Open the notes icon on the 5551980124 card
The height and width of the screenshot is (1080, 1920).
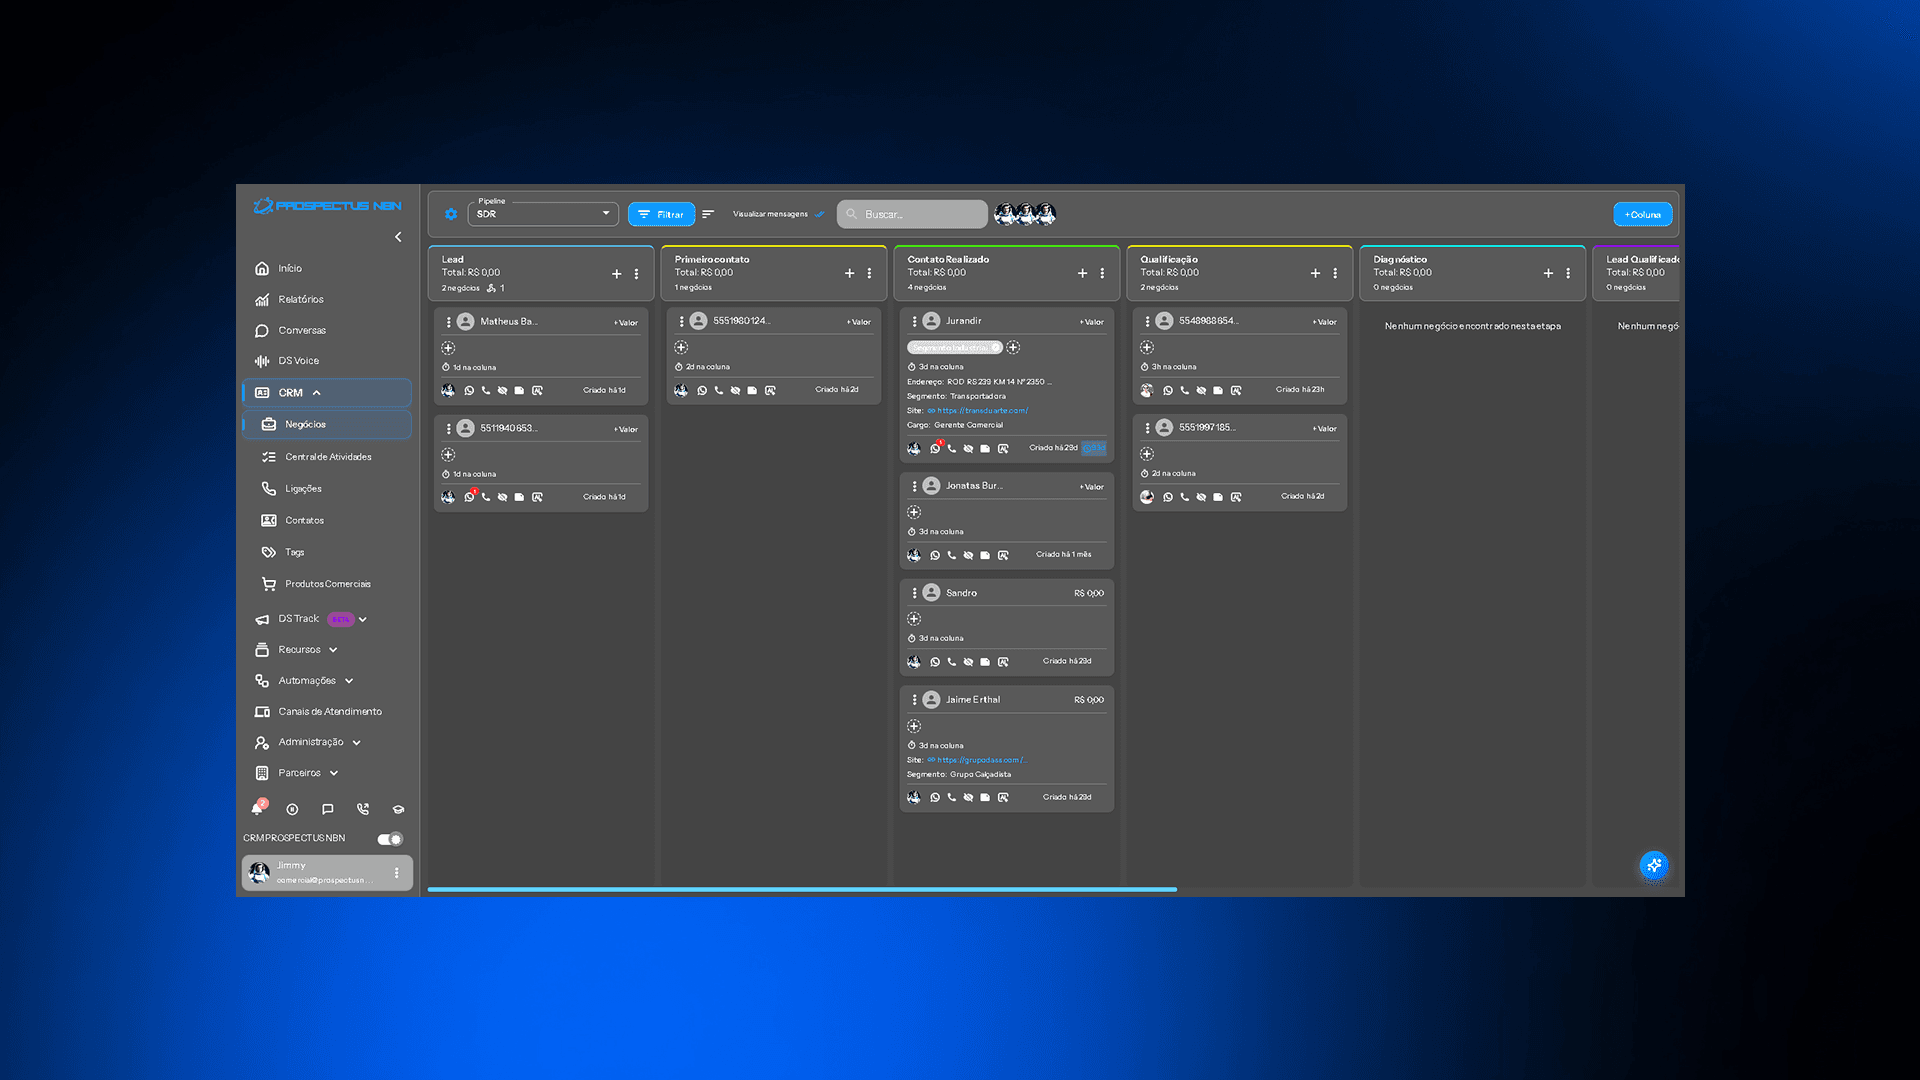tap(752, 390)
